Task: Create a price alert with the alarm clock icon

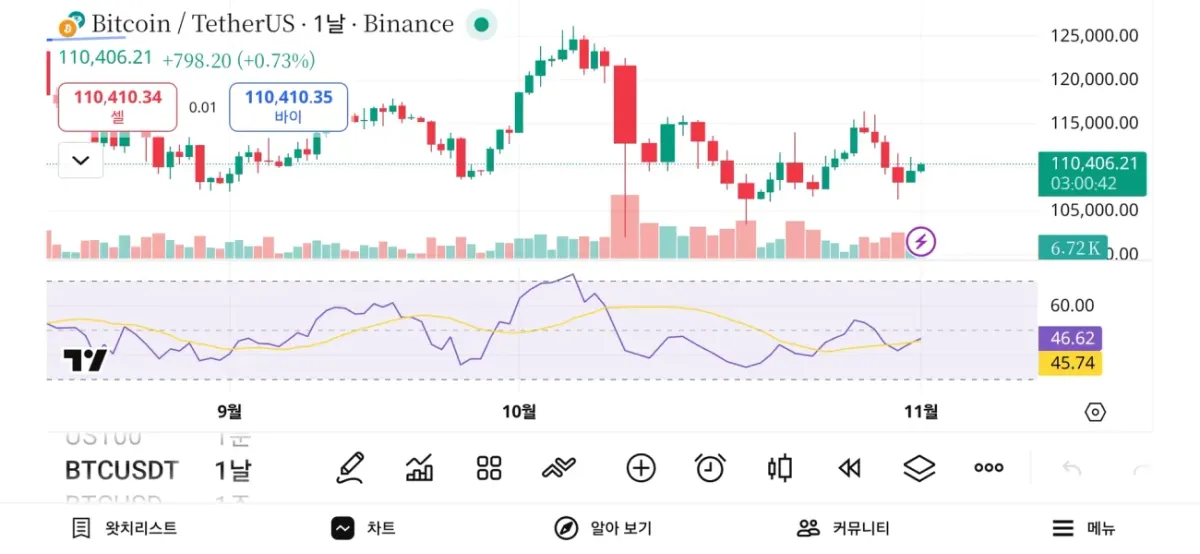Action: pos(710,467)
